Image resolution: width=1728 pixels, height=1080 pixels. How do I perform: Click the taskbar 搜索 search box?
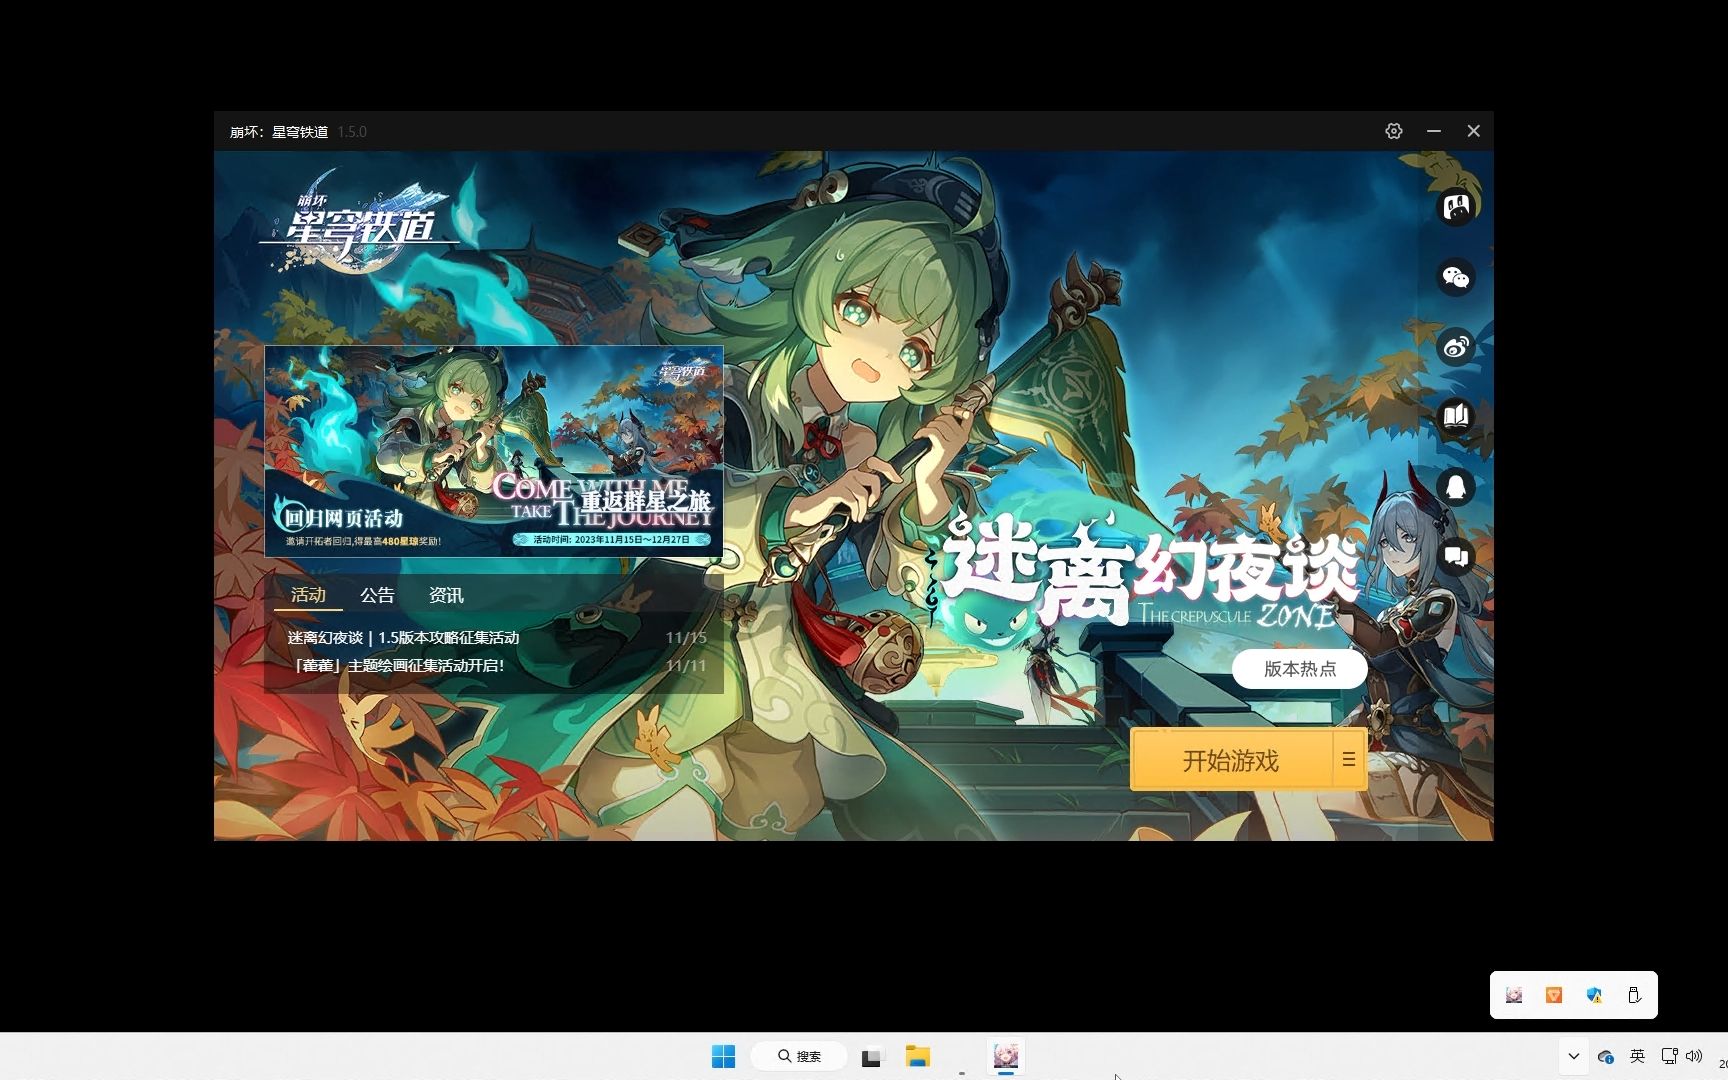[x=799, y=1056]
